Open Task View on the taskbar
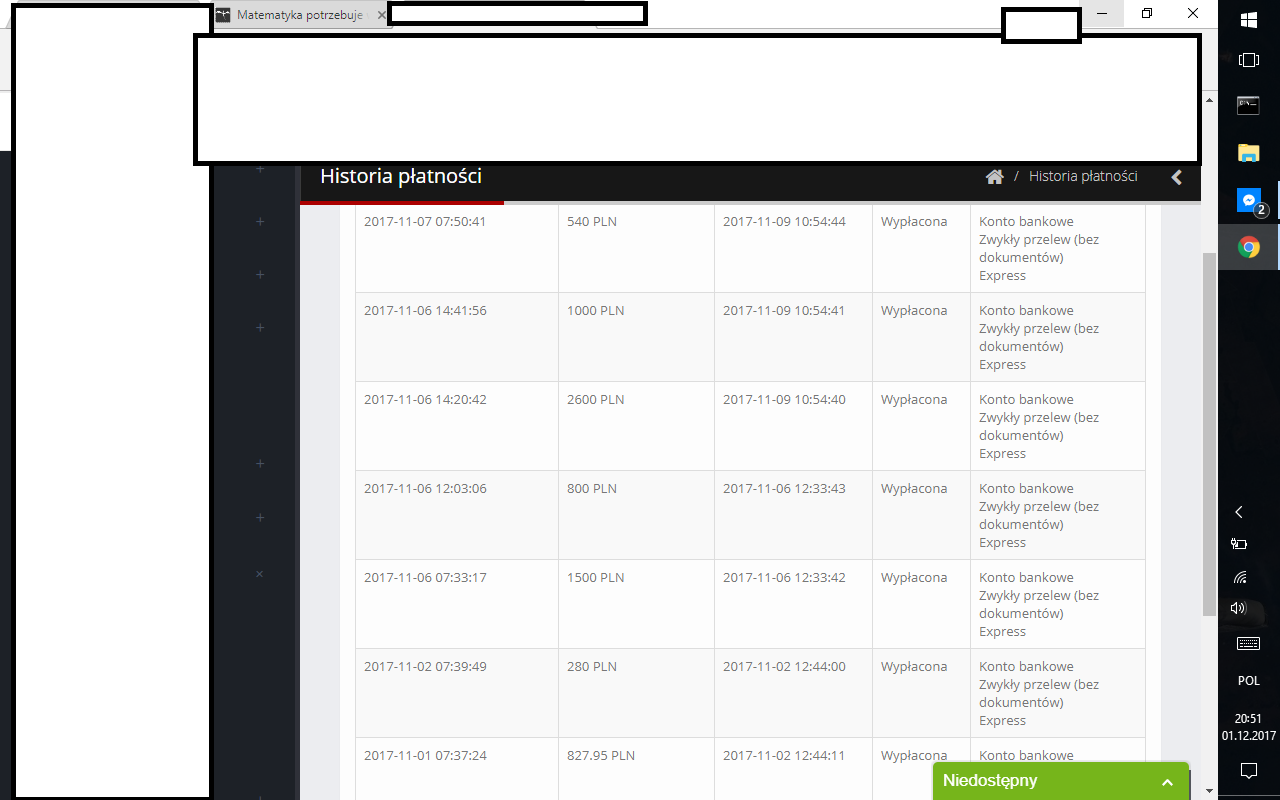Image resolution: width=1280 pixels, height=800 pixels. [1248, 60]
